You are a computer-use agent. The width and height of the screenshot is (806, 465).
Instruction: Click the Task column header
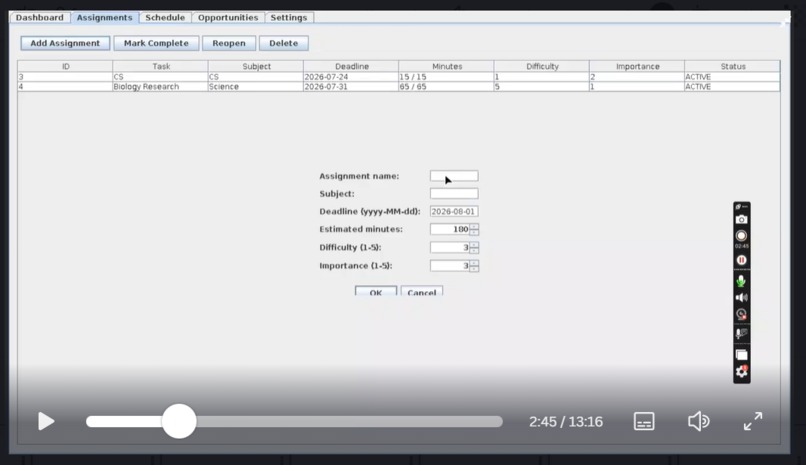[x=161, y=66]
